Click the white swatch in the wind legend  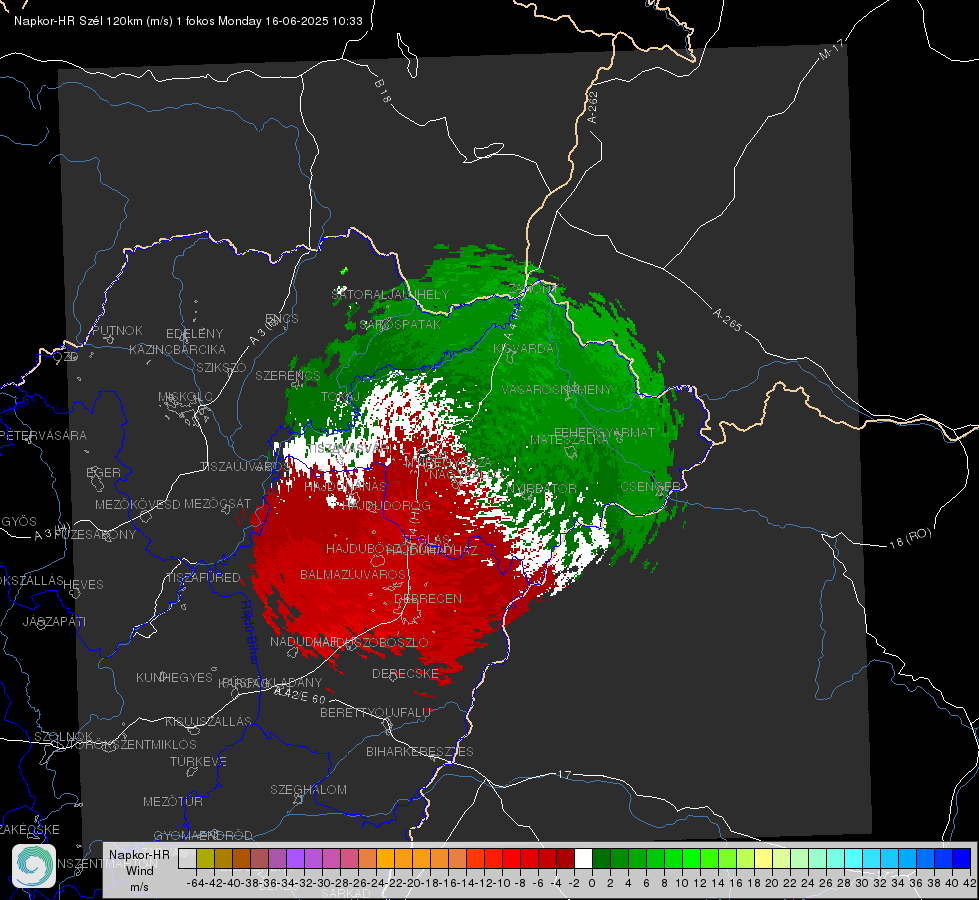tap(583, 859)
